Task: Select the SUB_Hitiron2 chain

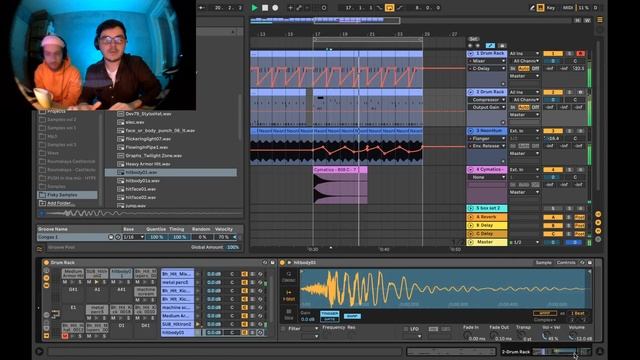Action: [177, 324]
